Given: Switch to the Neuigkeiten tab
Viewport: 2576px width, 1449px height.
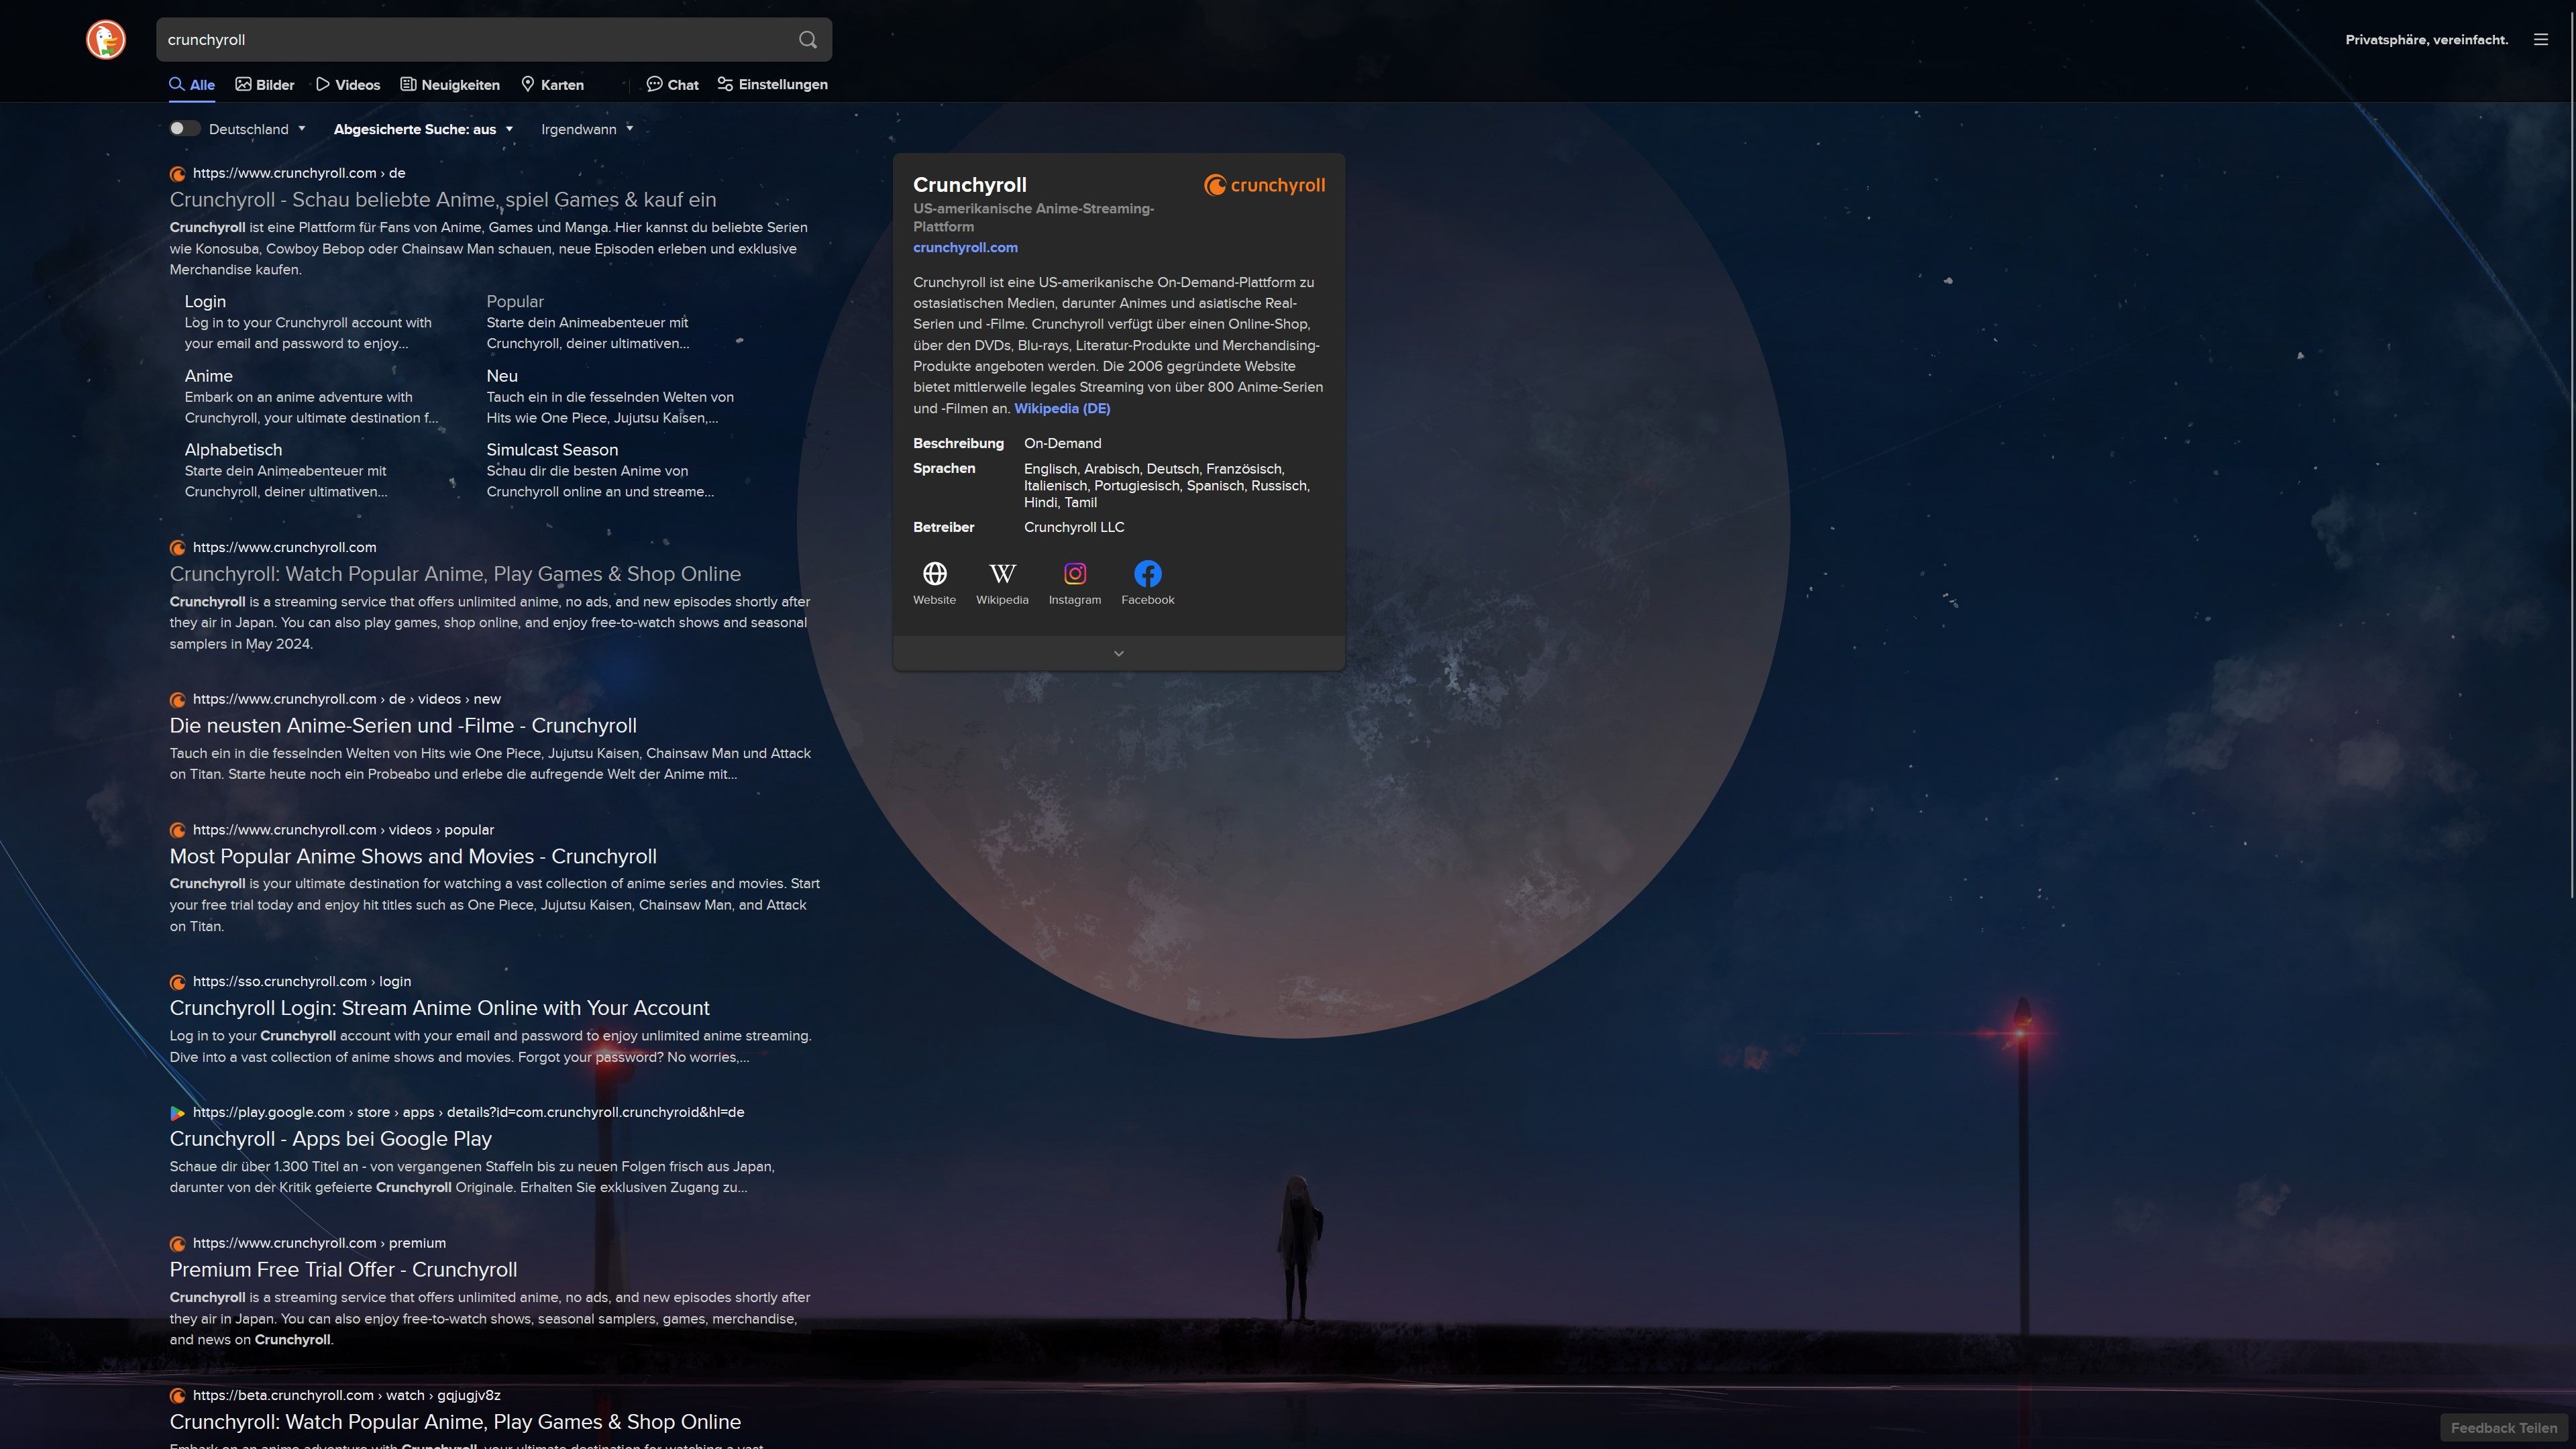Looking at the screenshot, I should pyautogui.click(x=450, y=85).
